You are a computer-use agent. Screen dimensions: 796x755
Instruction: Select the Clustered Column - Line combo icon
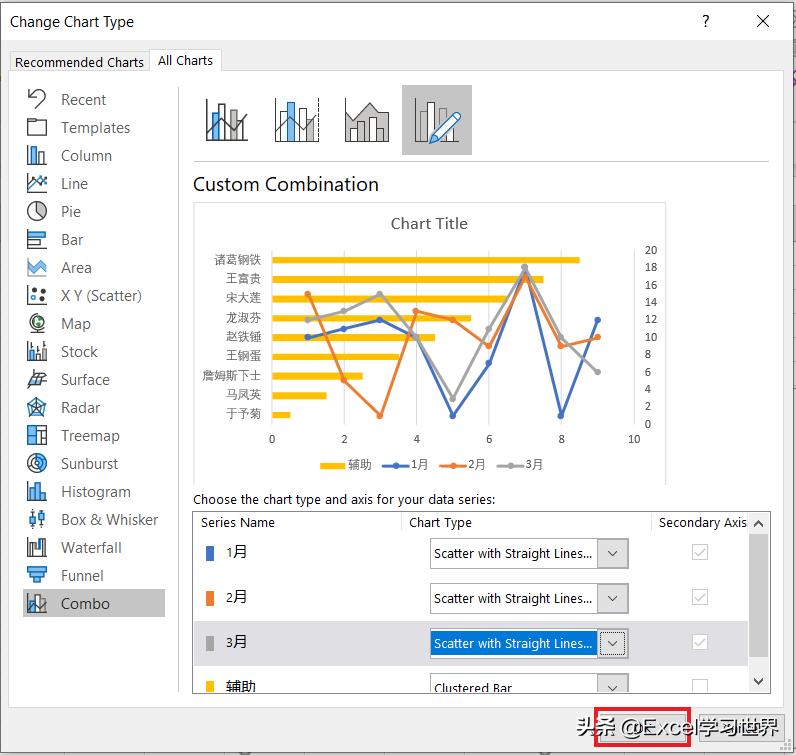(227, 120)
